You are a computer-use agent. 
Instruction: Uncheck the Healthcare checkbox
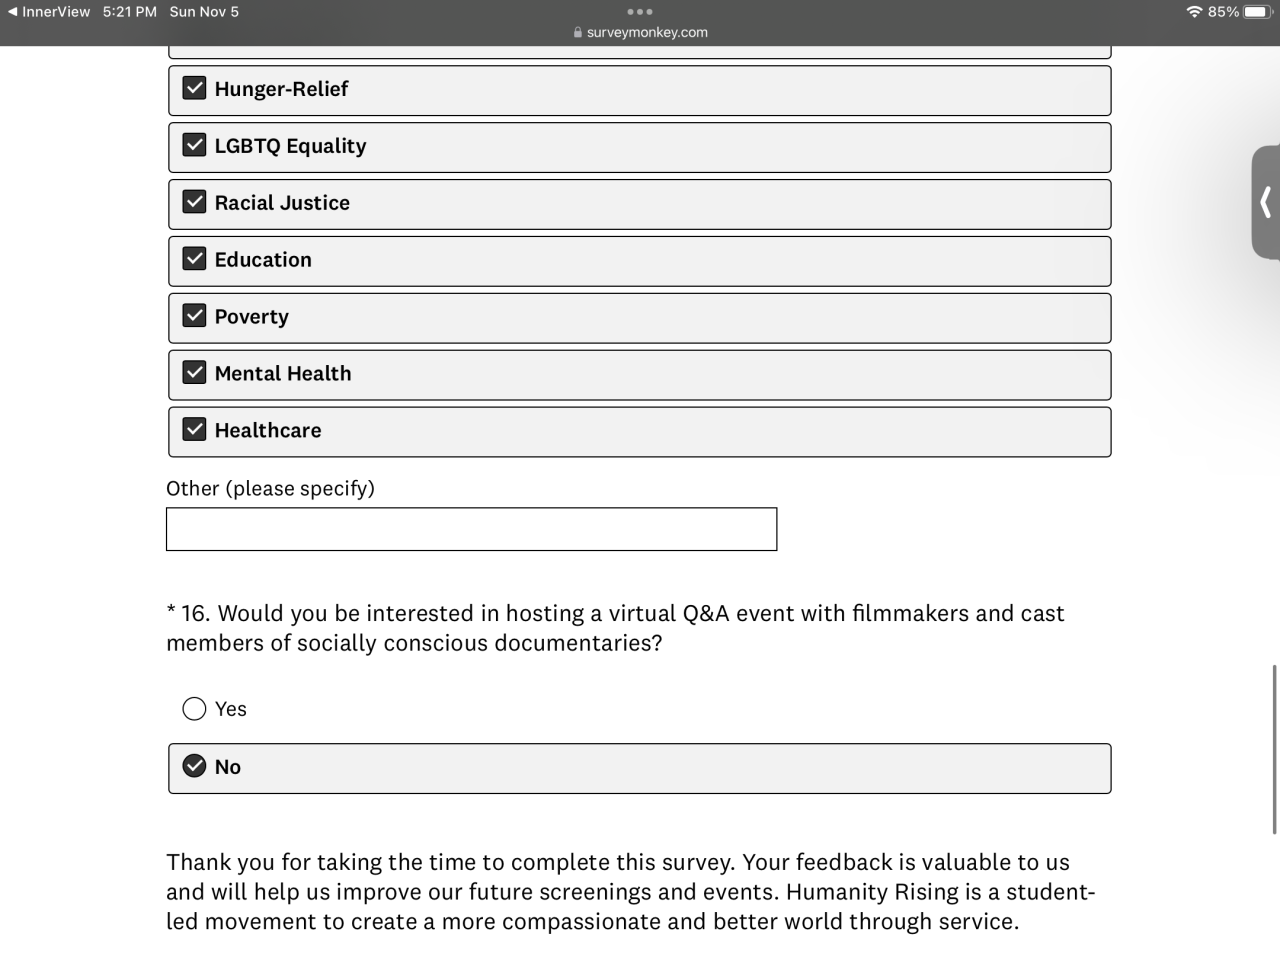[x=194, y=430]
